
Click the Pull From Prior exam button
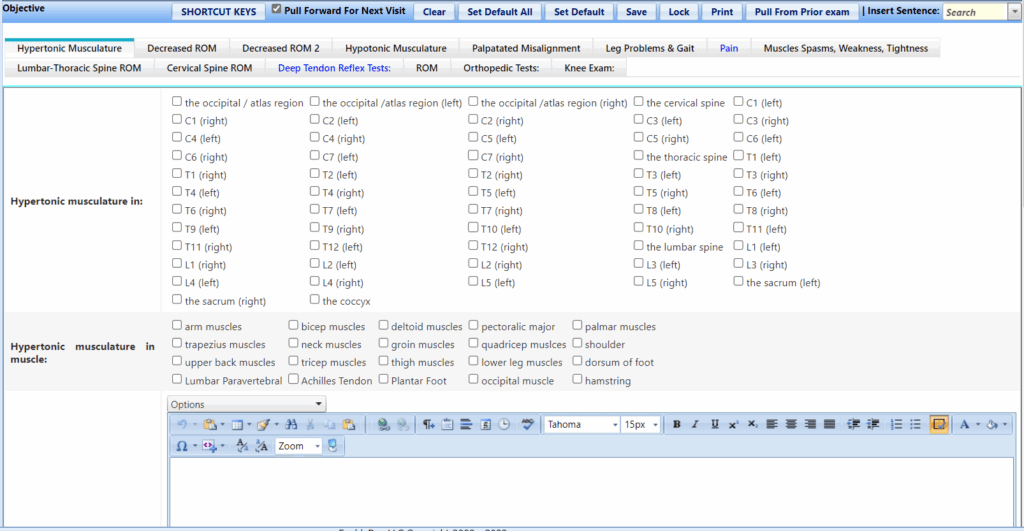click(802, 12)
